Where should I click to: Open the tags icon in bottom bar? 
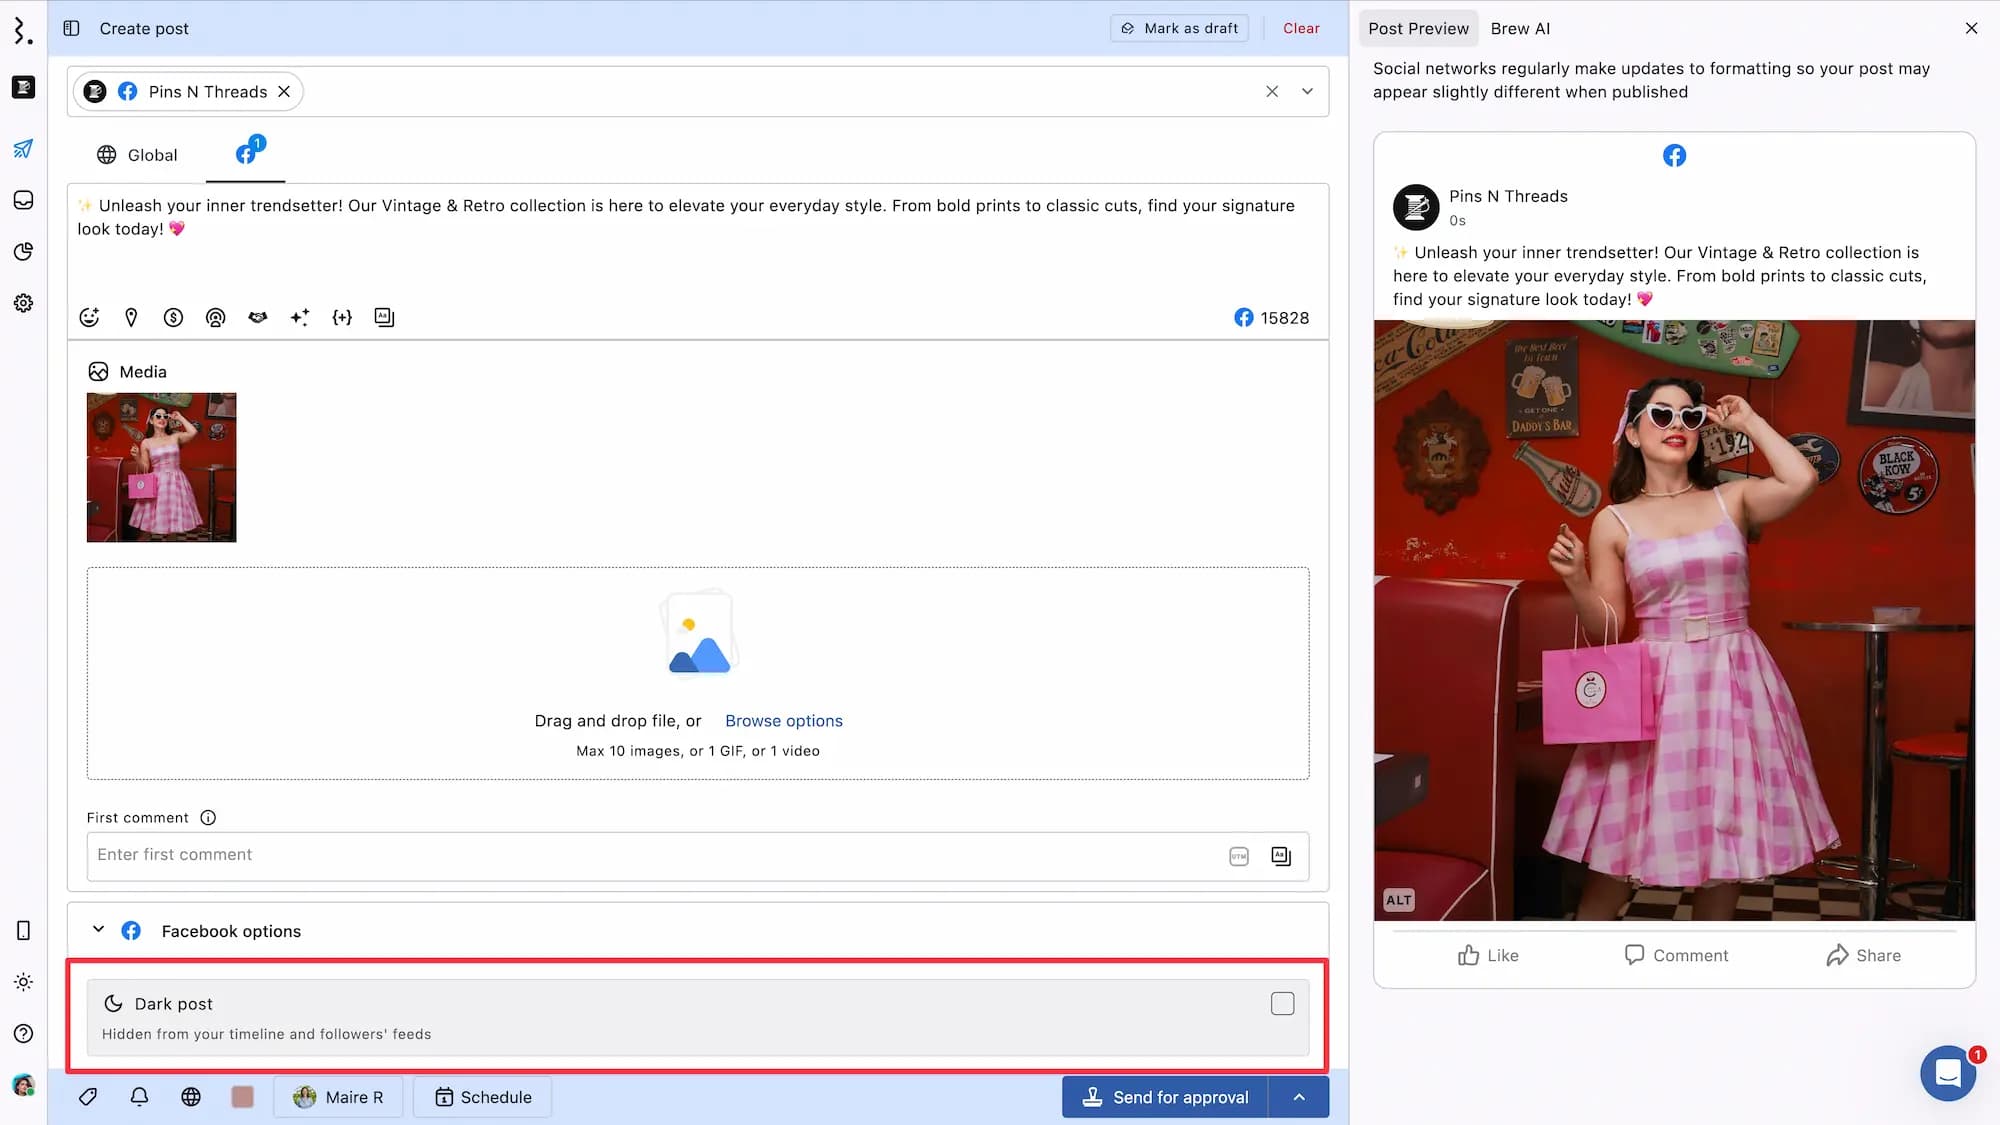click(88, 1097)
